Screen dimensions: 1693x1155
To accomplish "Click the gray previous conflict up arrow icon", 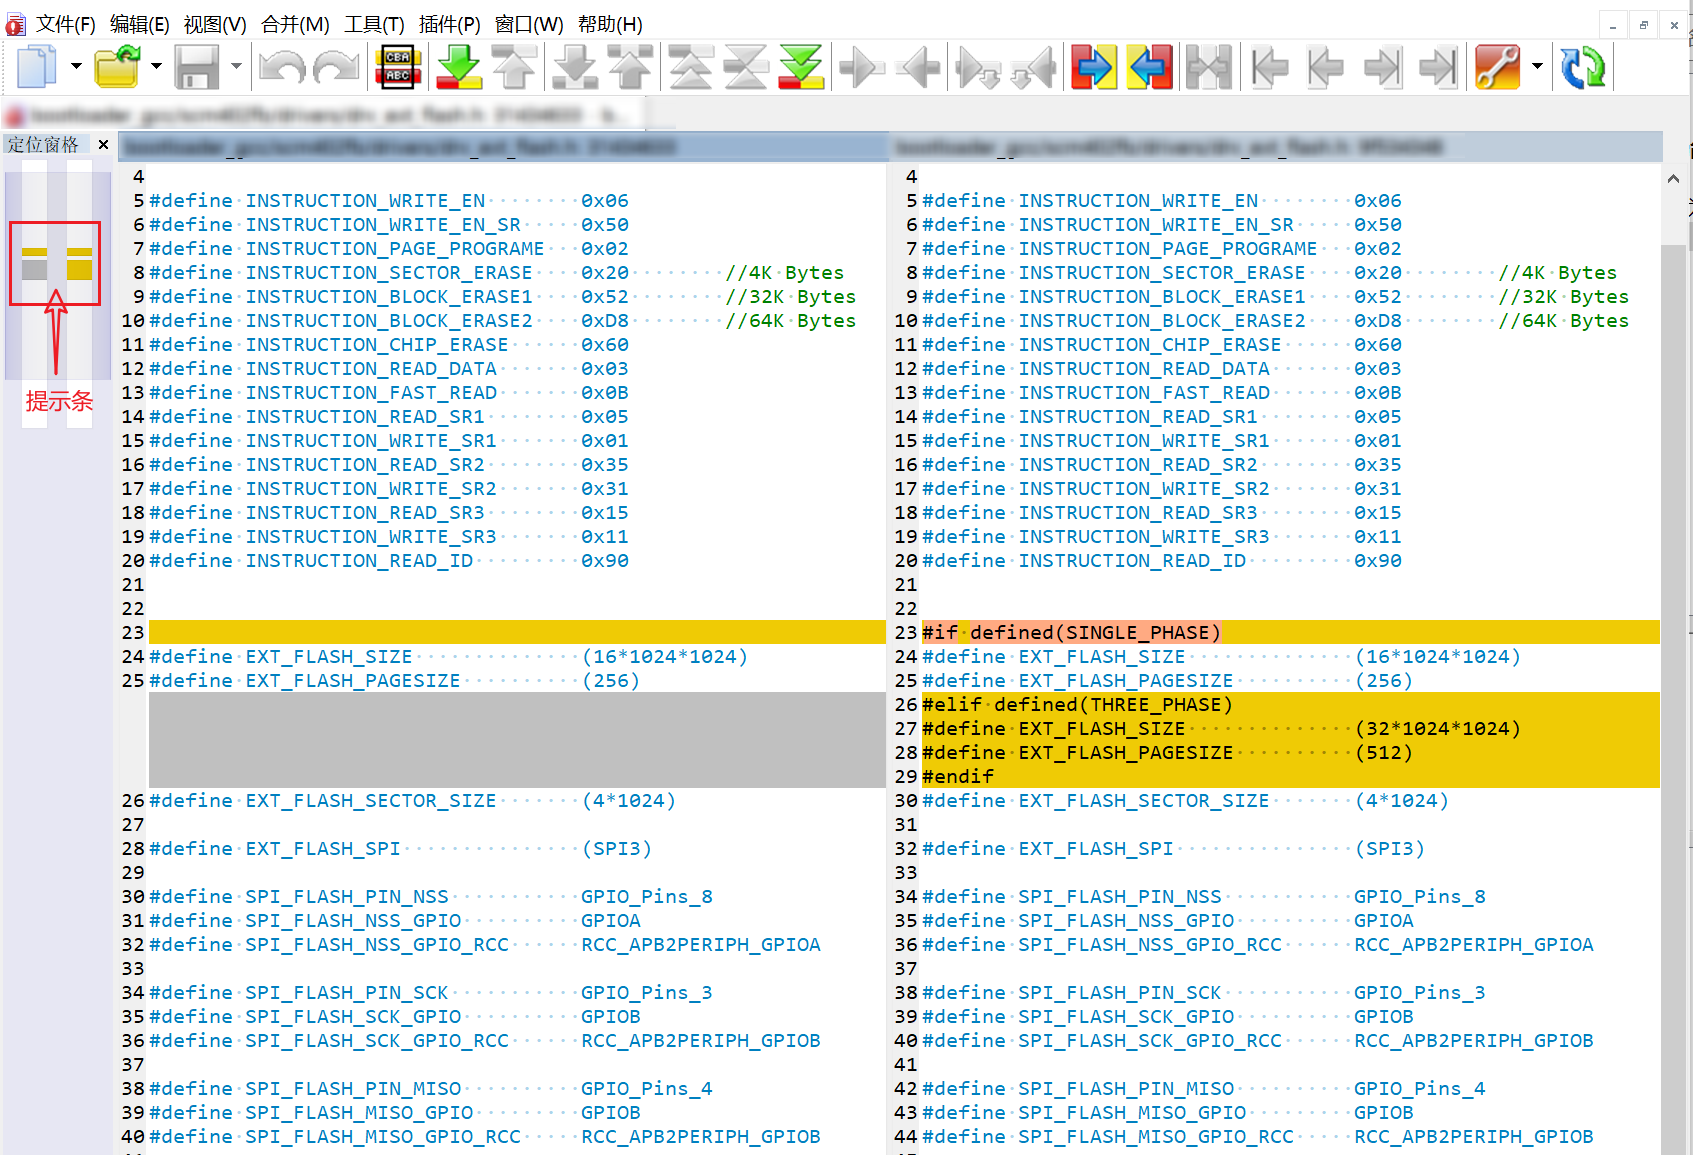I will [631, 67].
